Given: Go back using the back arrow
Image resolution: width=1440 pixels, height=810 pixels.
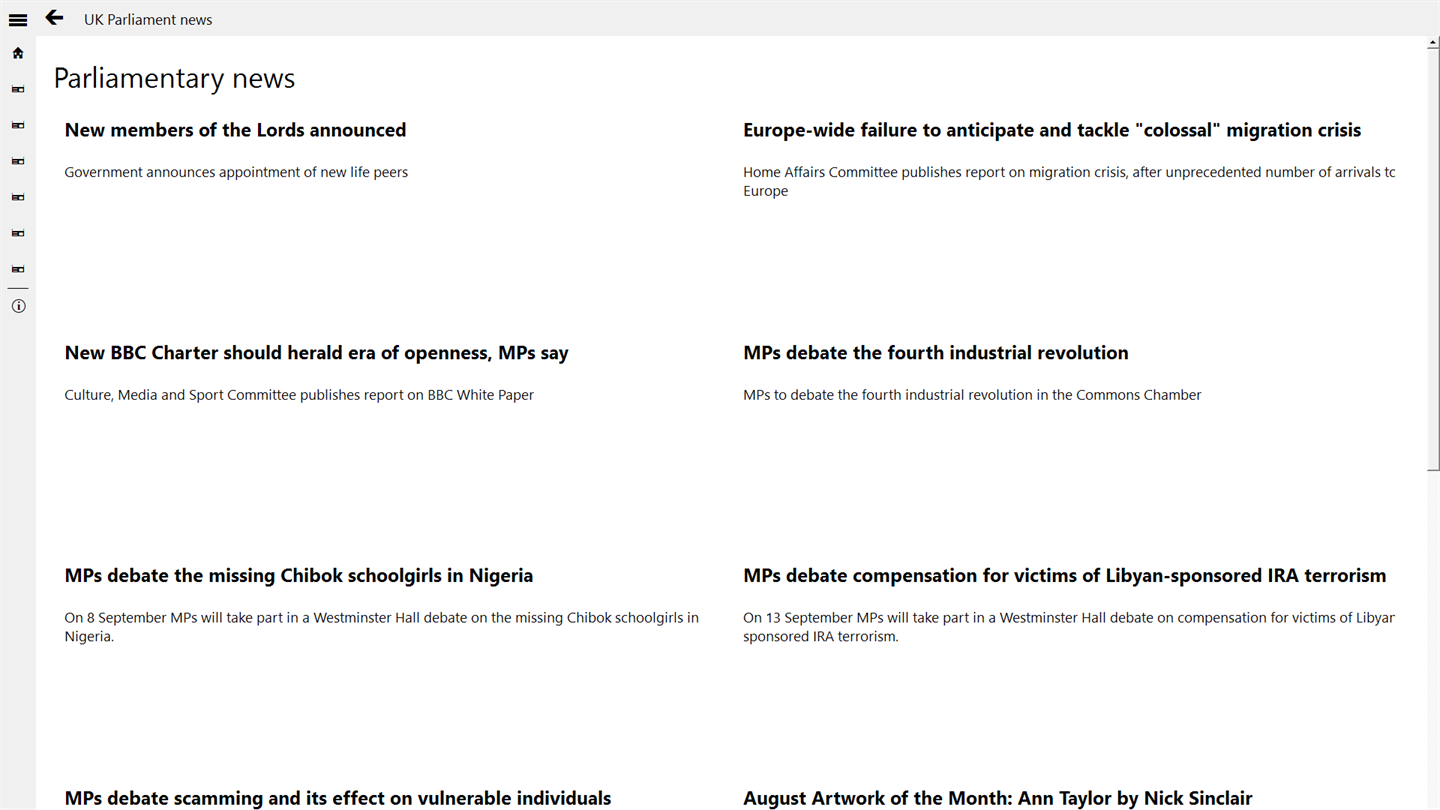Looking at the screenshot, I should click(54, 18).
